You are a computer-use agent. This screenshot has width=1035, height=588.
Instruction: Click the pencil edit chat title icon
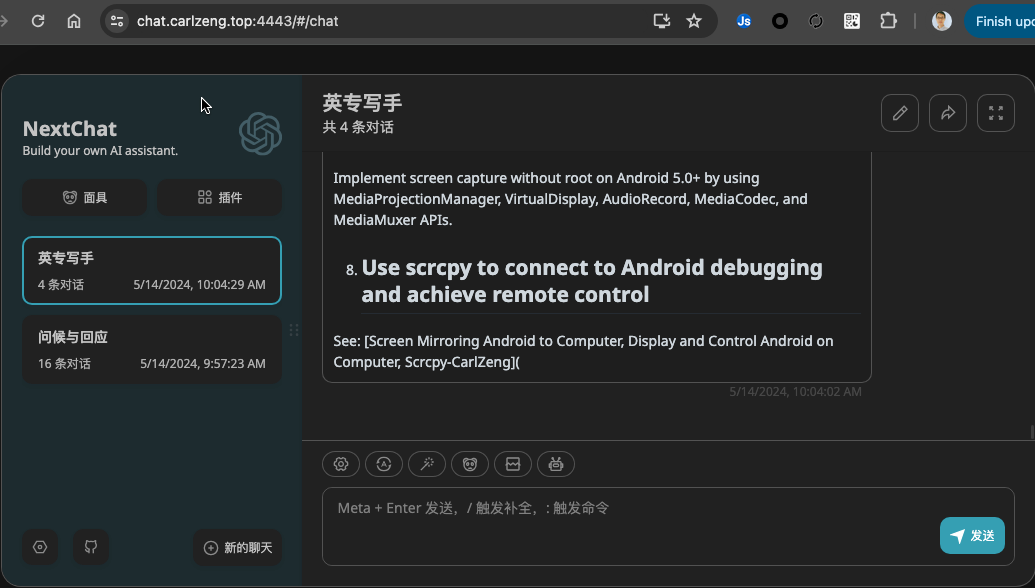click(x=899, y=113)
